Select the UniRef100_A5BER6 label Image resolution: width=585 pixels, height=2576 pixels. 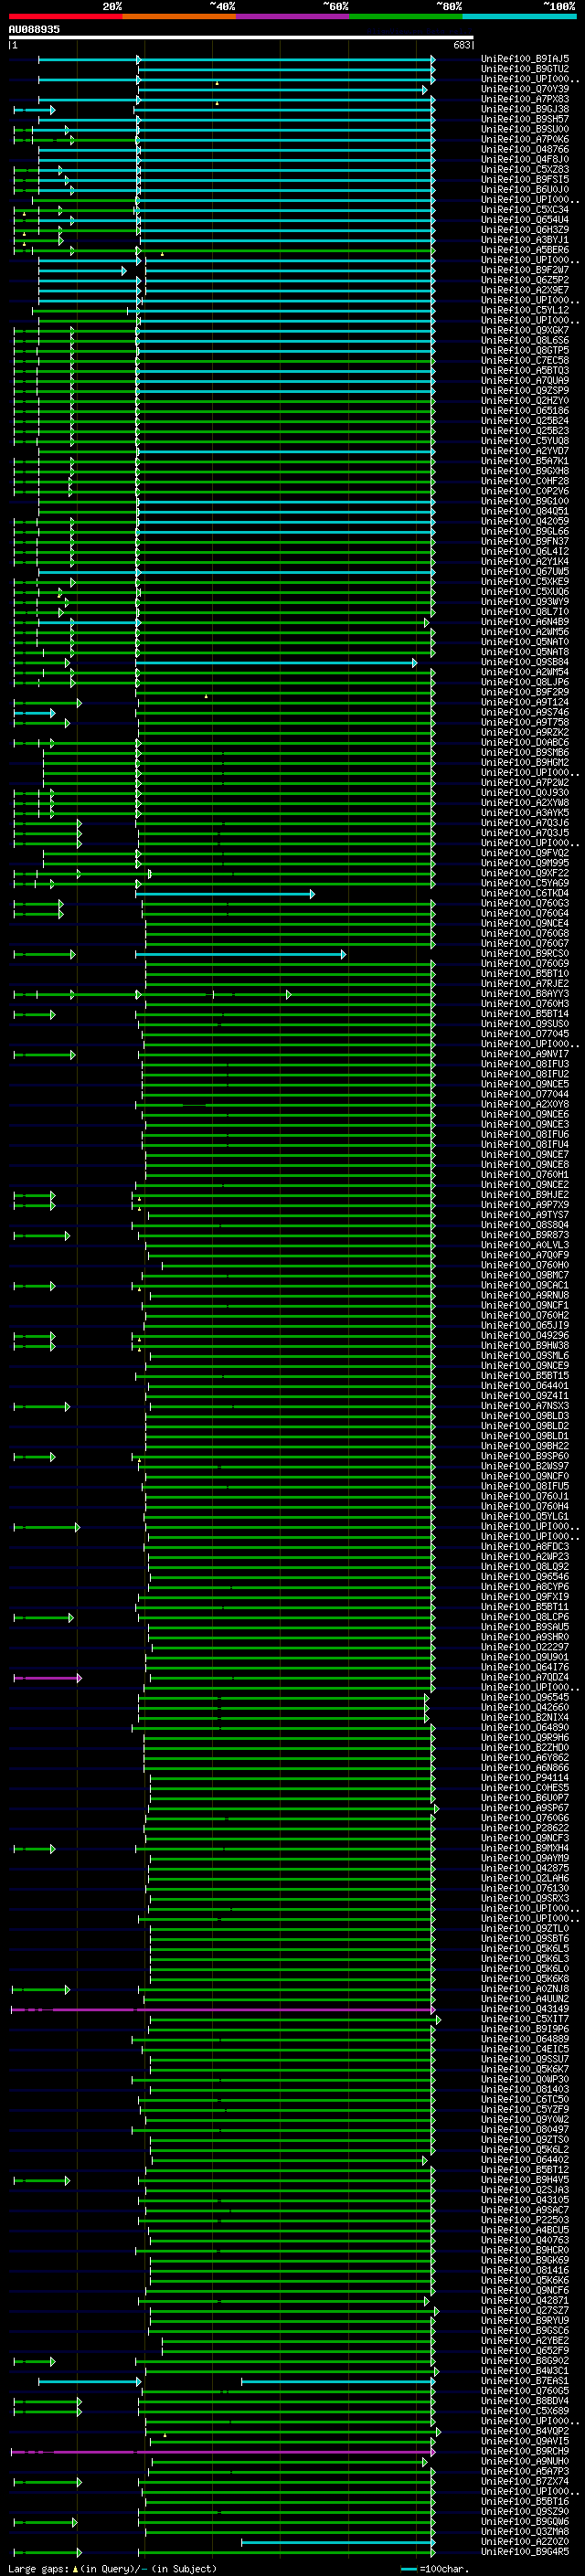[x=525, y=249]
